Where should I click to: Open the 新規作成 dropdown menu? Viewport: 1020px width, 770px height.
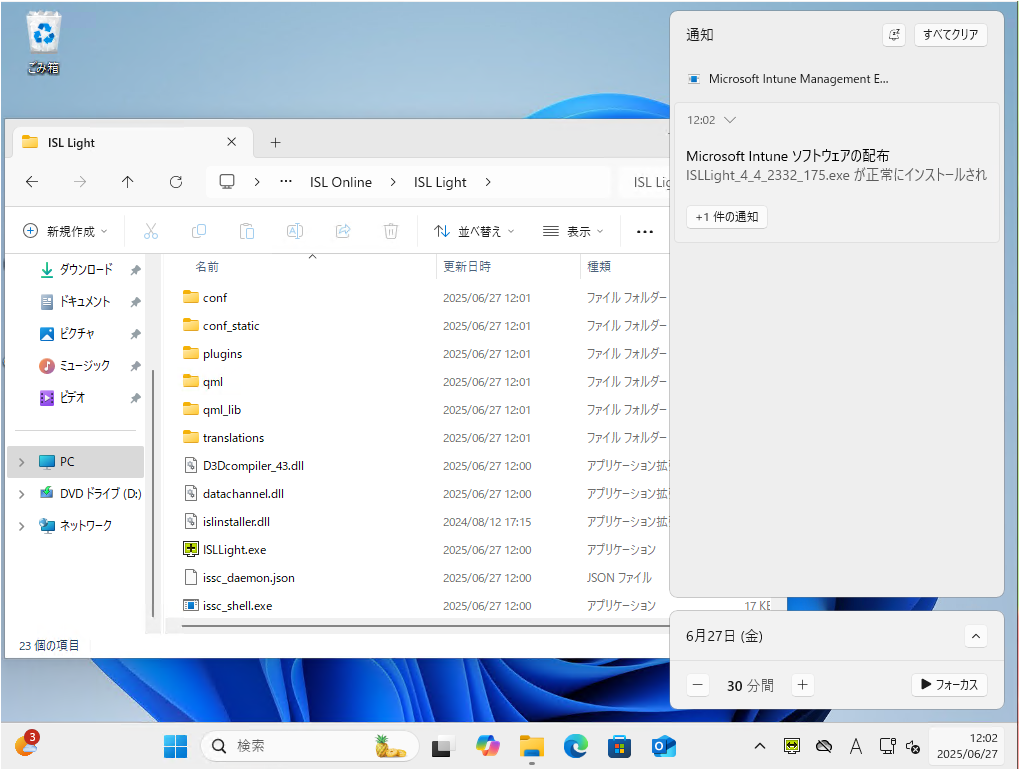click(x=65, y=231)
